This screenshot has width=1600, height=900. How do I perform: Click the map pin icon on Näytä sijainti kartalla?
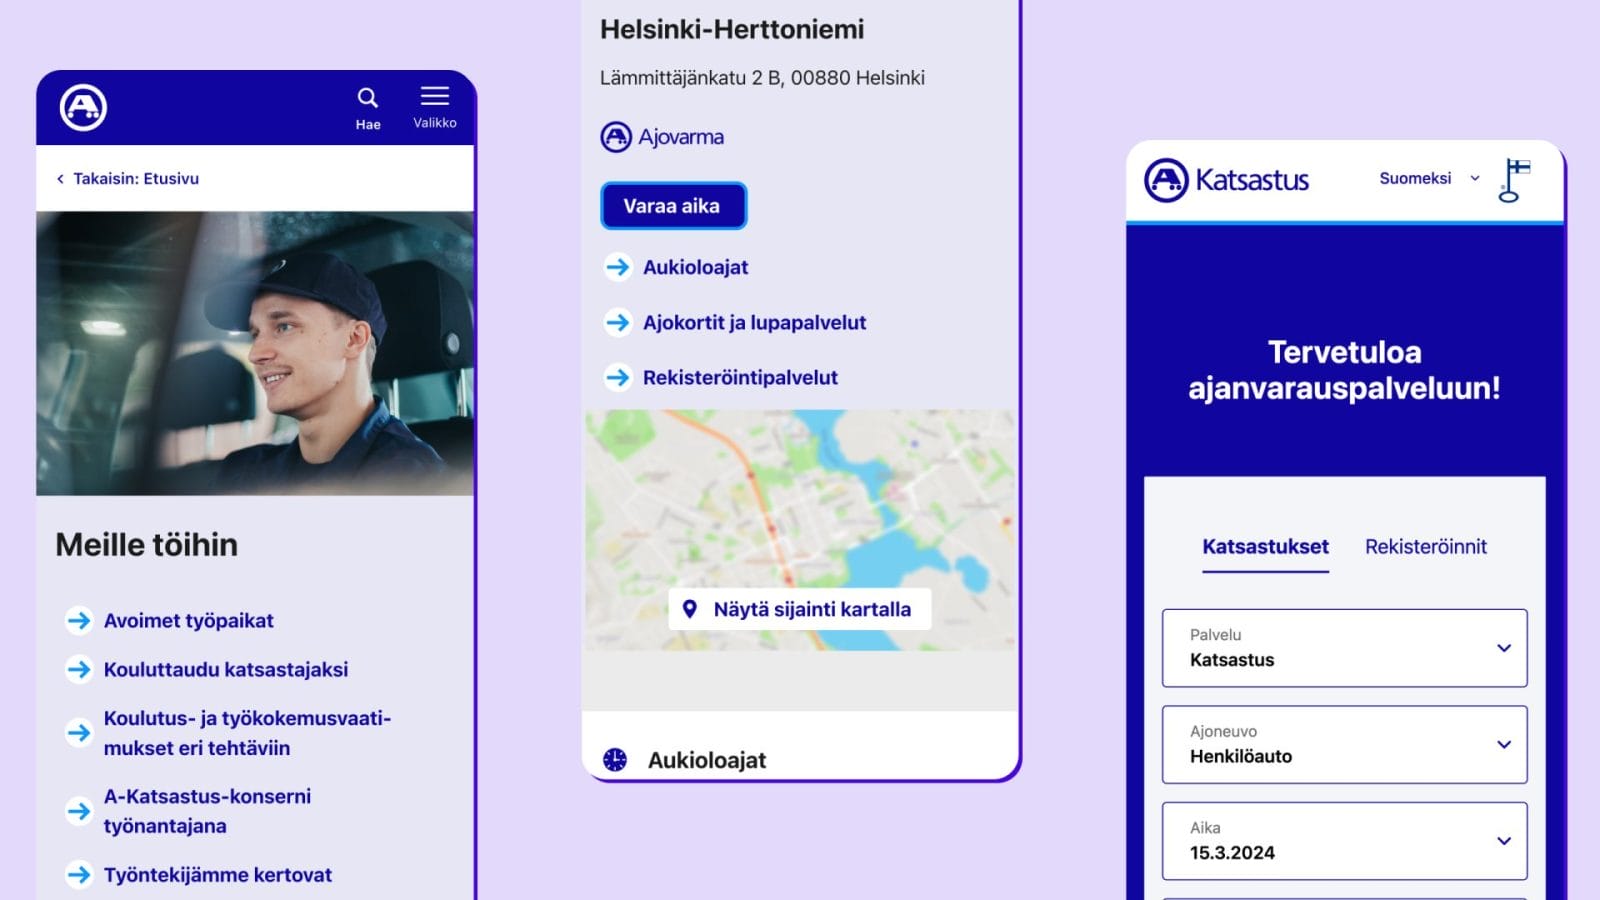[x=691, y=608]
